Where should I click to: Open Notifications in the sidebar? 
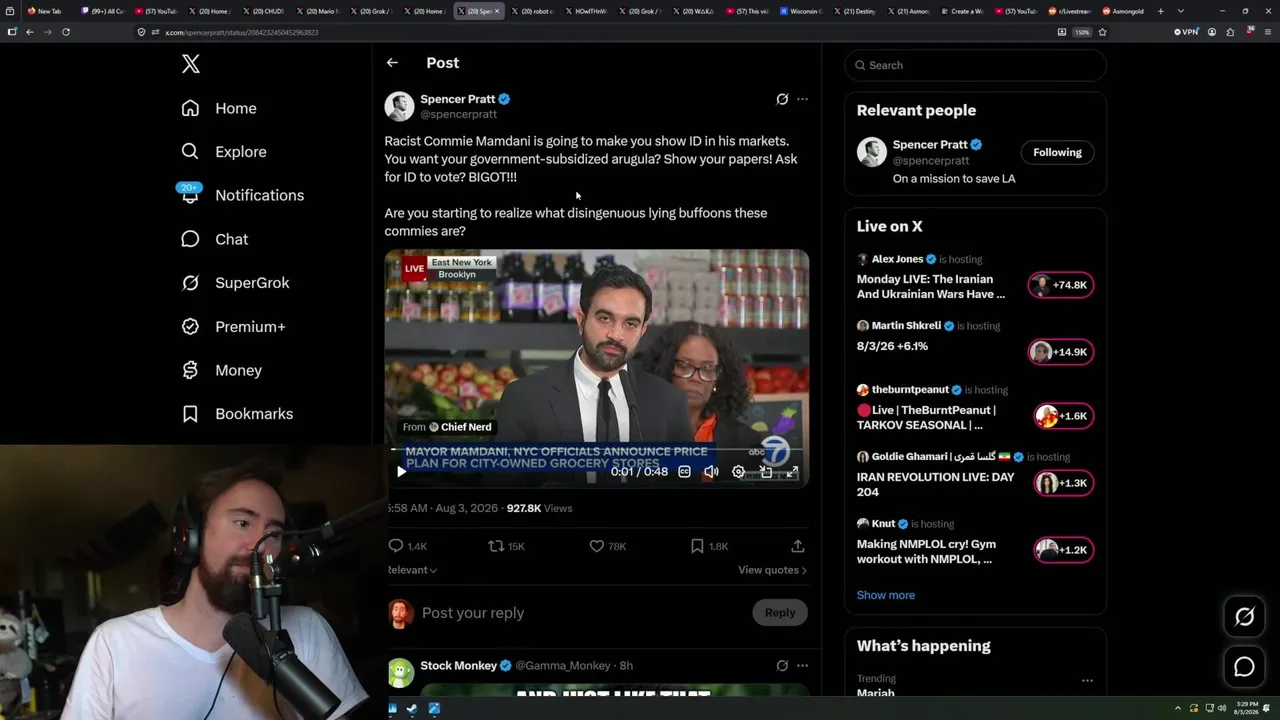pyautogui.click(x=242, y=195)
